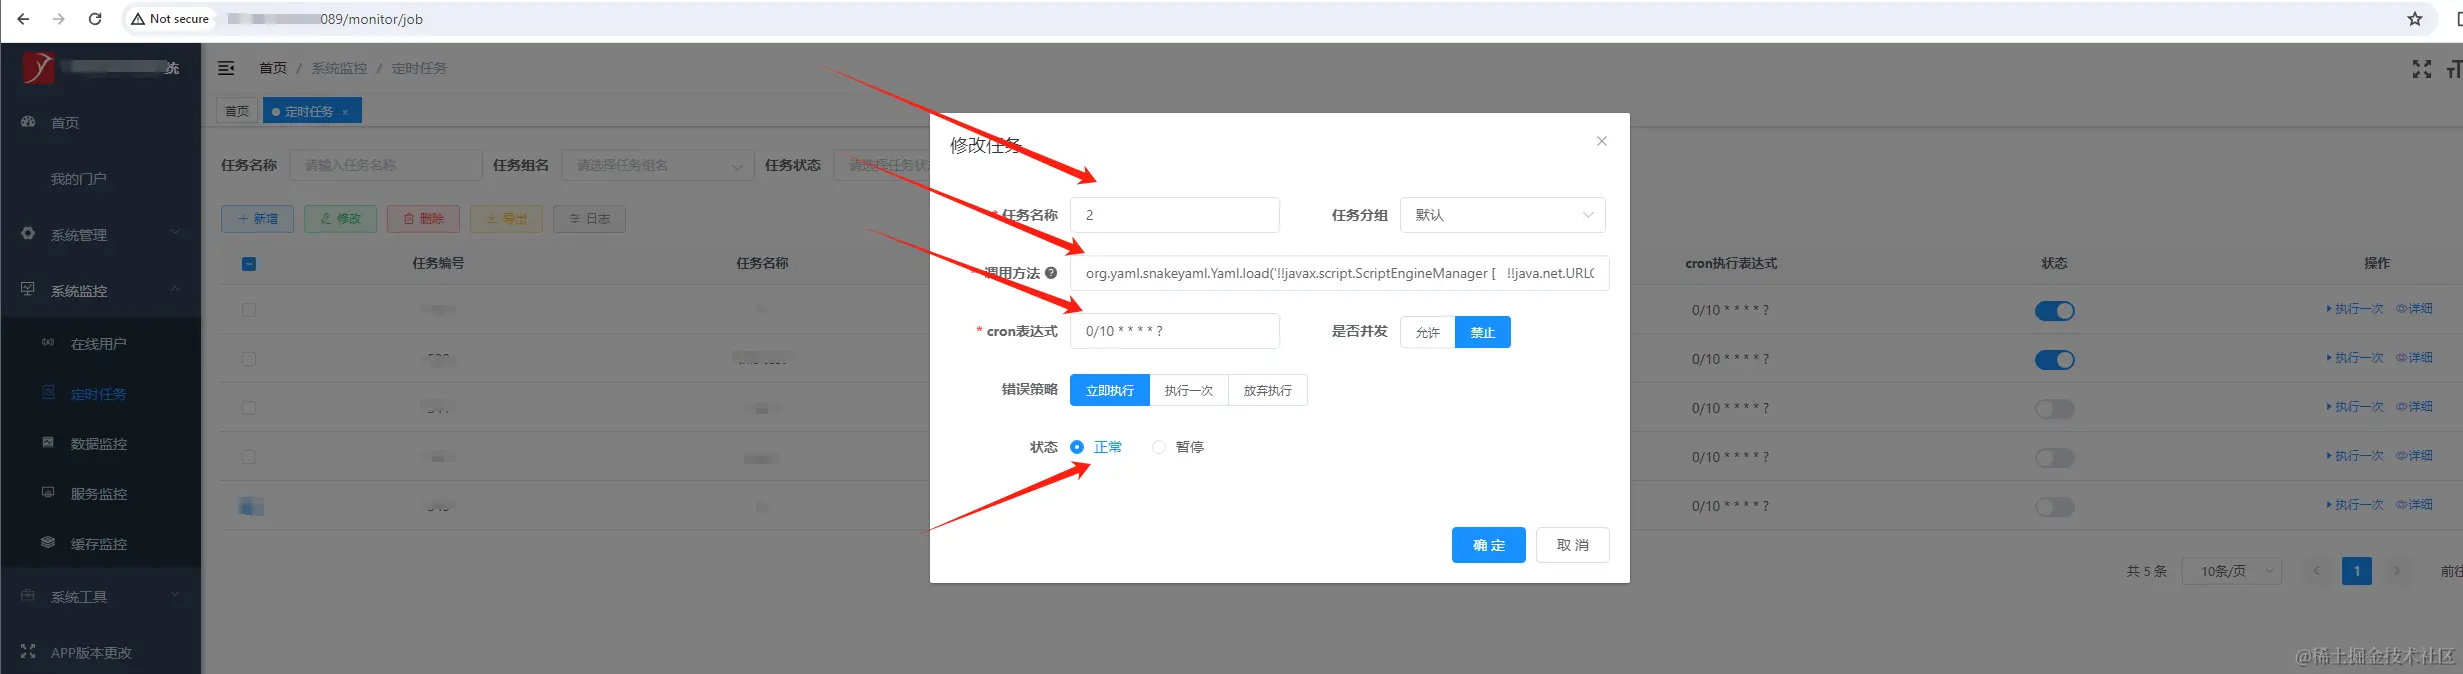Image resolution: width=2463 pixels, height=674 pixels.
Task: Click the 日志 toolbar button
Action: click(589, 218)
